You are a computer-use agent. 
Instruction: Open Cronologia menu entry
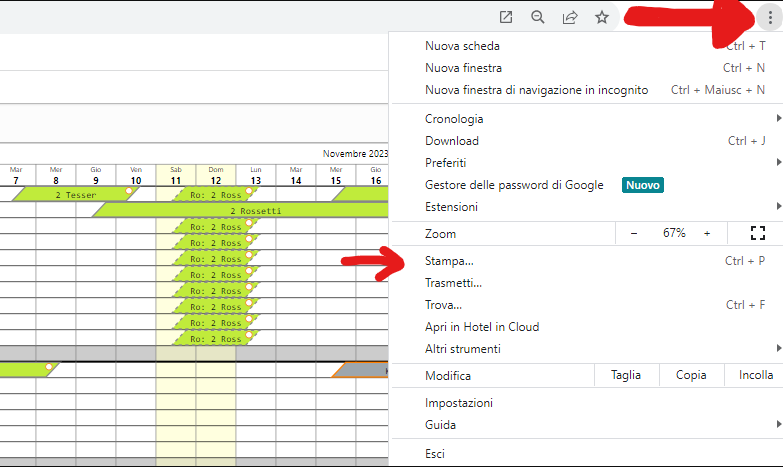[454, 119]
